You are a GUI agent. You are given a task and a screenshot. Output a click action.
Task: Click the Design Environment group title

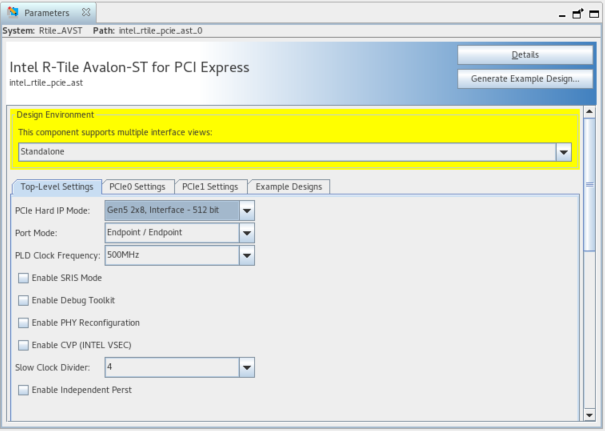click(x=55, y=115)
